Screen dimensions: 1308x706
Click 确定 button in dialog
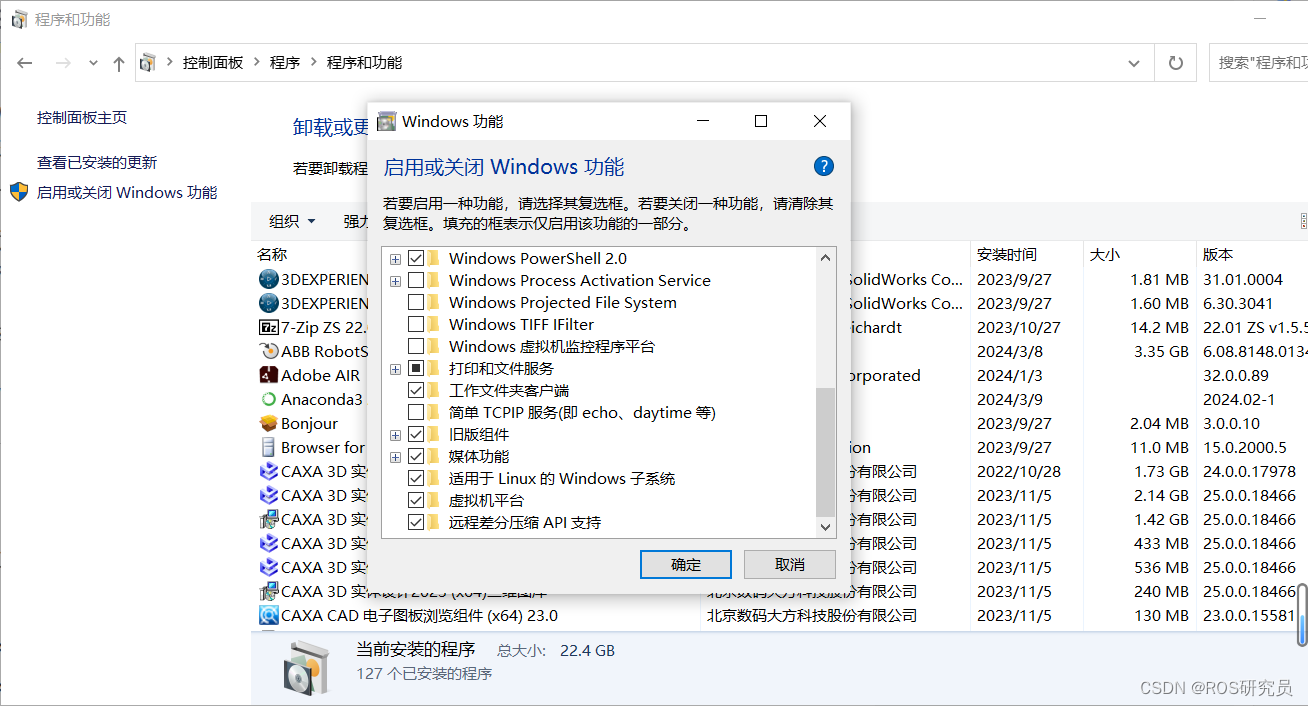click(x=686, y=564)
